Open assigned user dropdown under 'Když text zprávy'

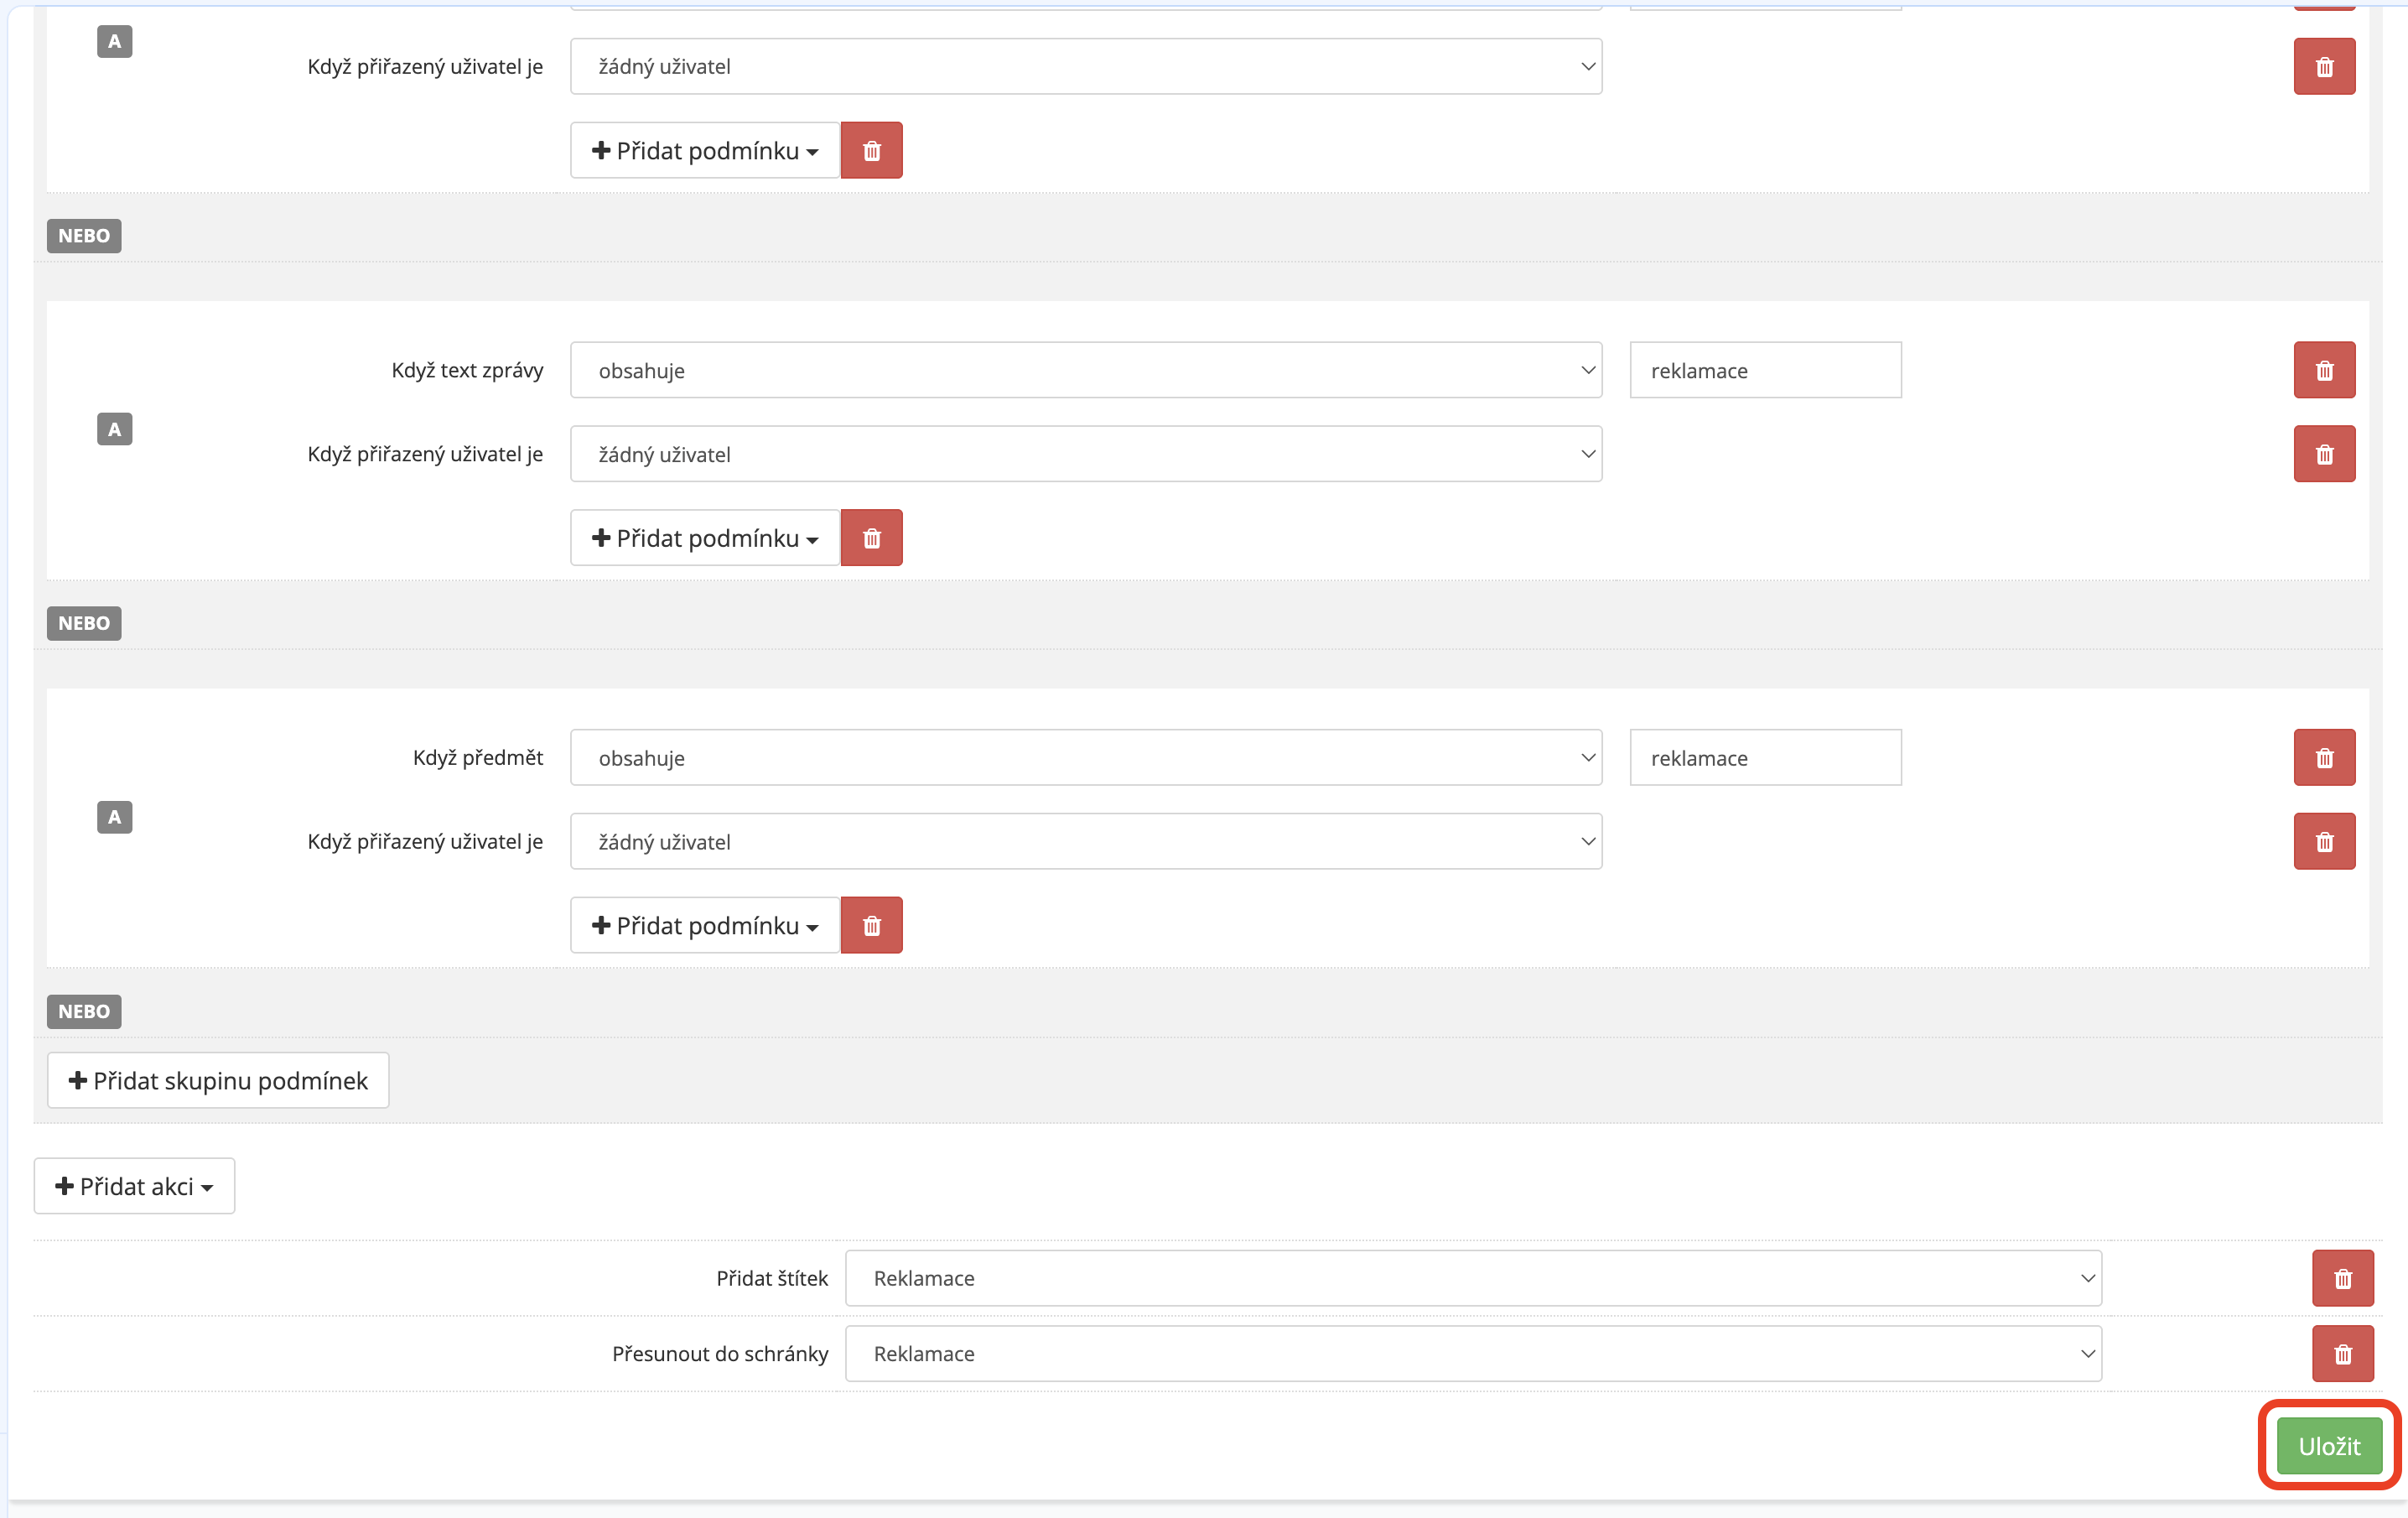pos(1086,454)
